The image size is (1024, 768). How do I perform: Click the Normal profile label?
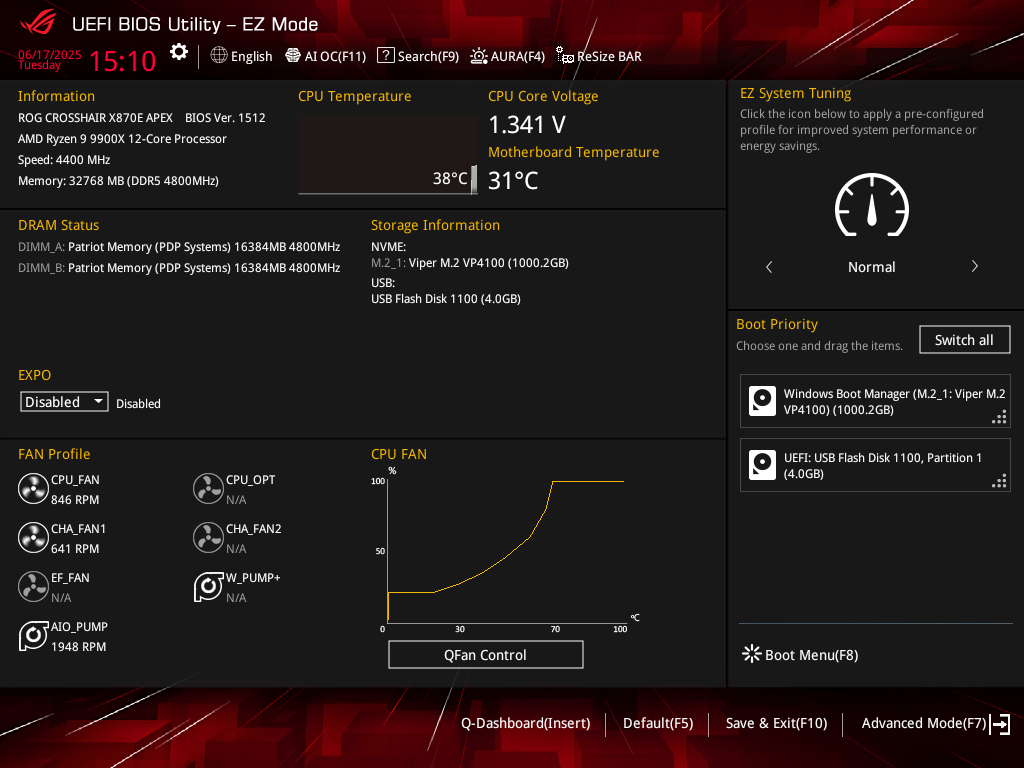(872, 267)
